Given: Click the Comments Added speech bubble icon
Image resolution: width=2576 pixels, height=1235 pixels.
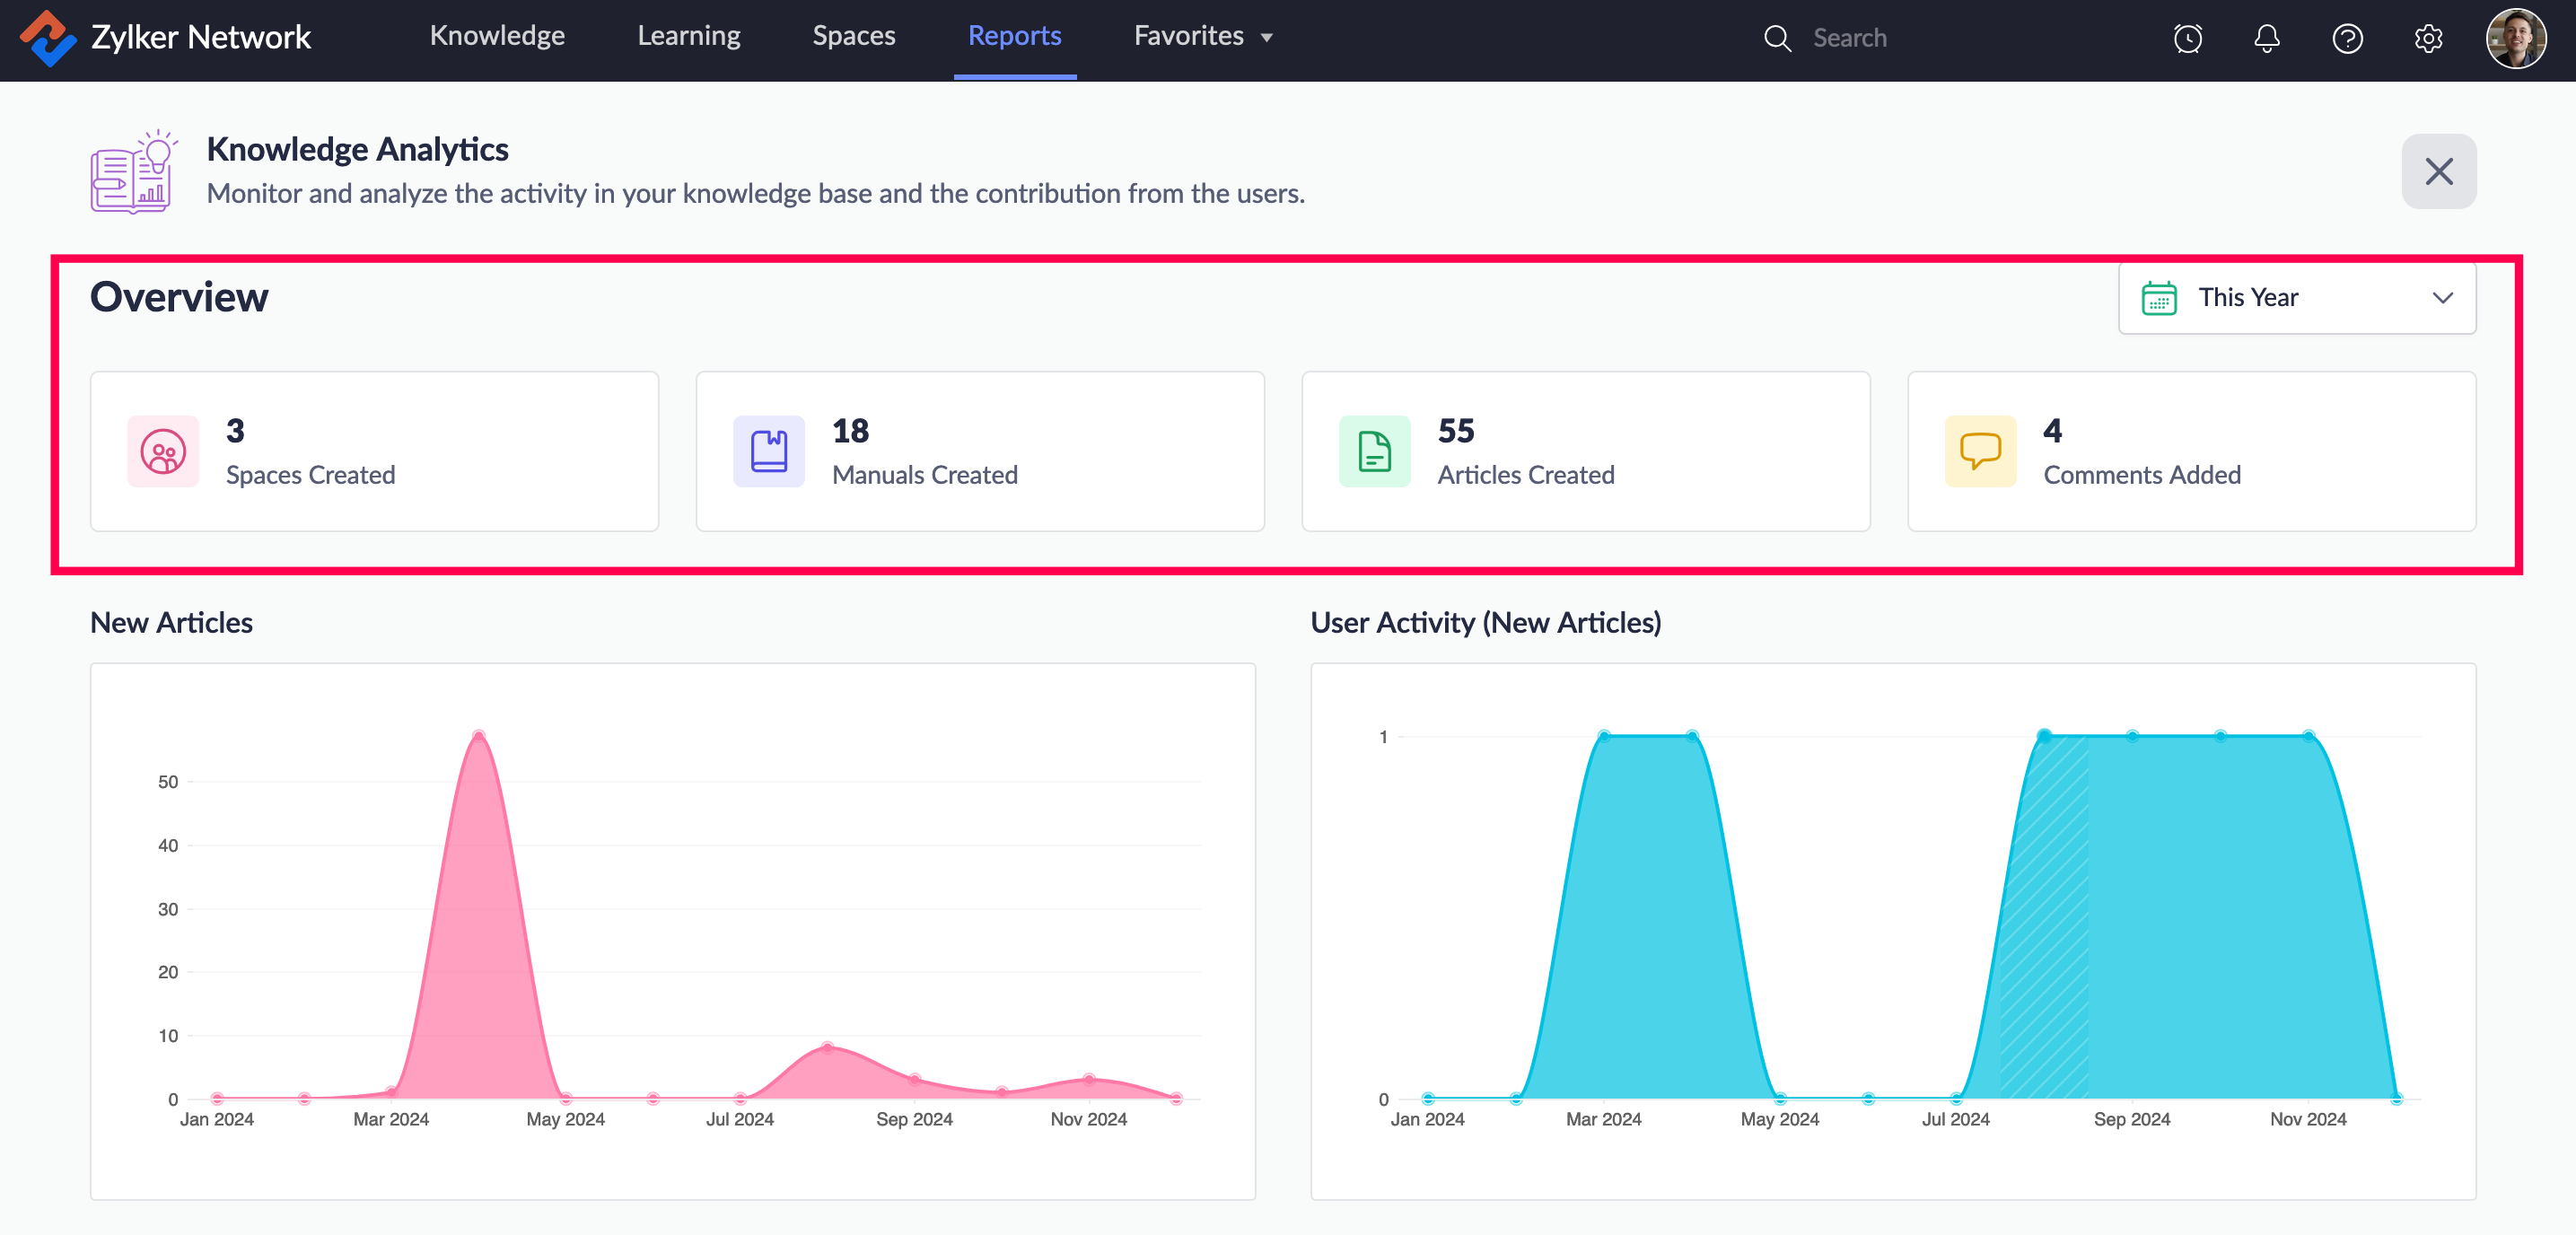Looking at the screenshot, I should click(1980, 452).
